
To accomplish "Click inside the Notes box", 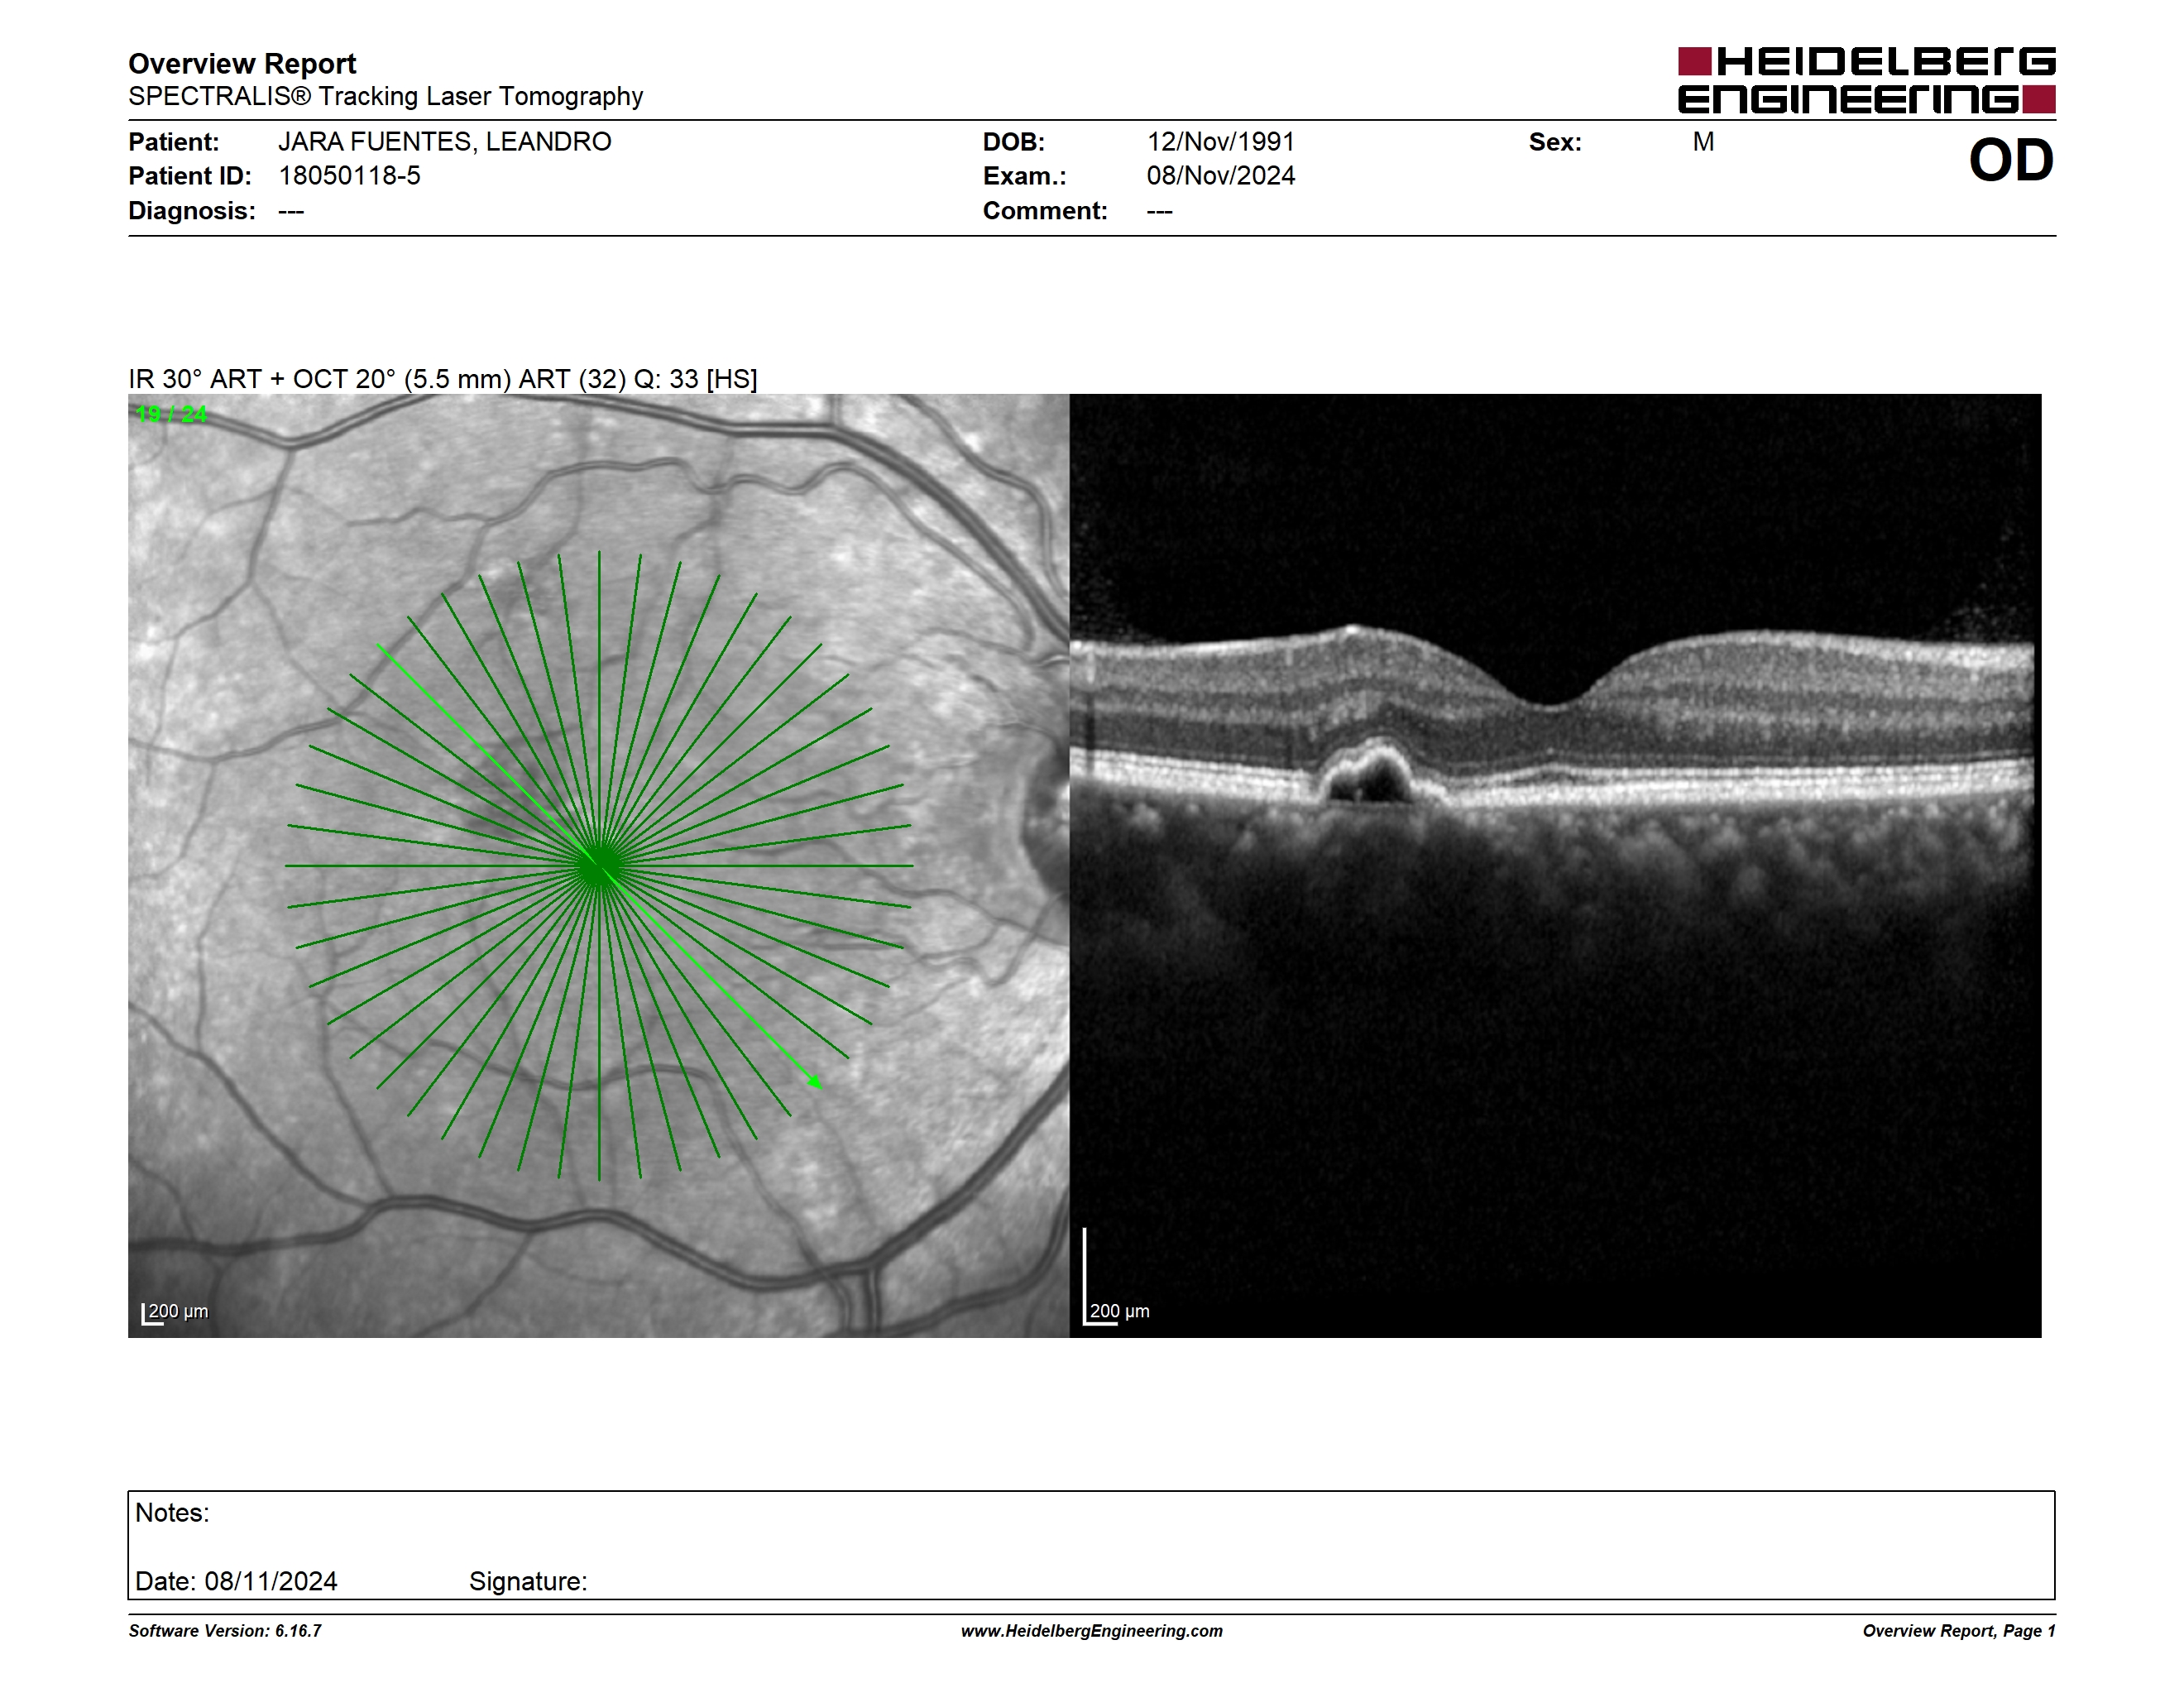I will 1091,1545.
